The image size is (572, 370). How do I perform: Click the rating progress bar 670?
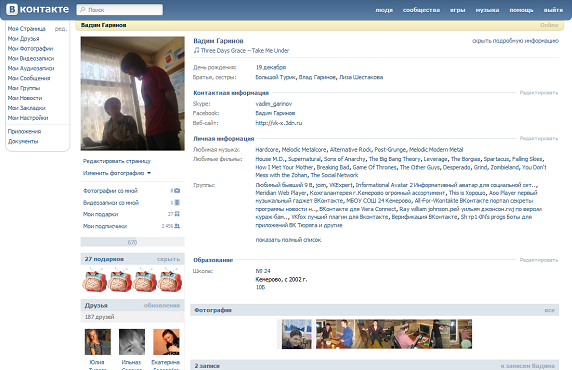(x=132, y=242)
